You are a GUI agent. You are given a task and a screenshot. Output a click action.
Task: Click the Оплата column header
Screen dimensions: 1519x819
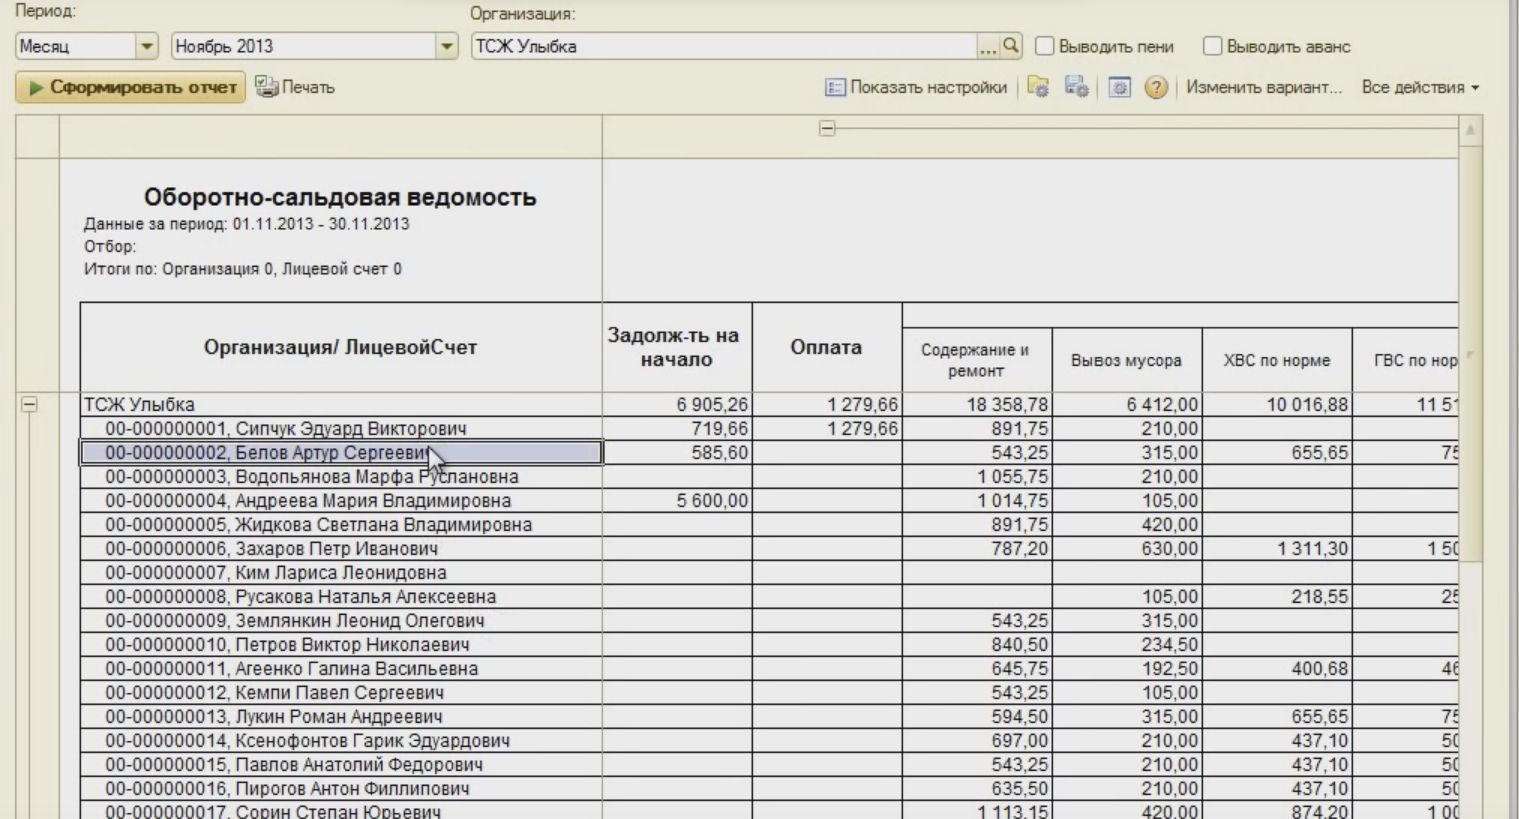(827, 347)
